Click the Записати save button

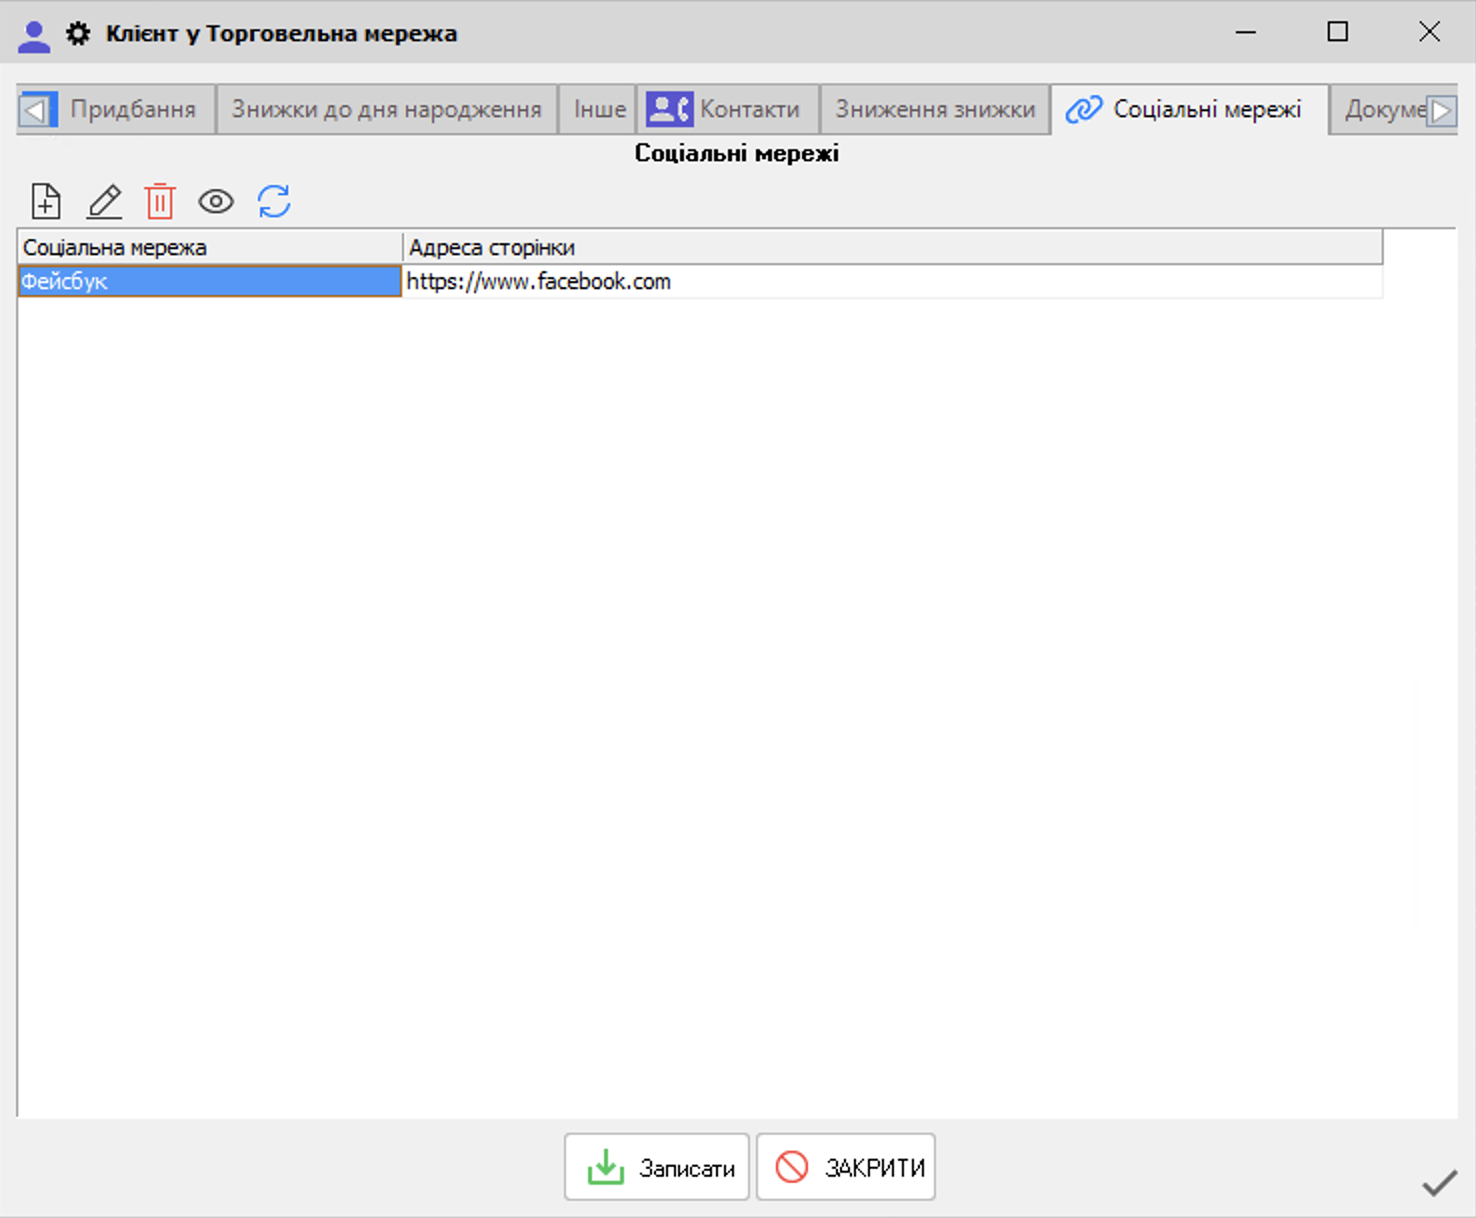[x=657, y=1167]
